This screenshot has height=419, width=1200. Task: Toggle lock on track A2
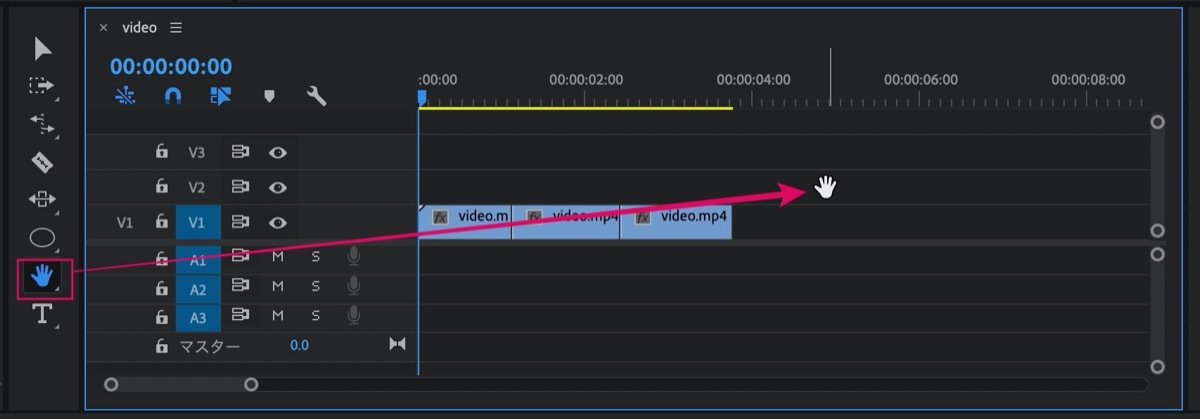161,289
